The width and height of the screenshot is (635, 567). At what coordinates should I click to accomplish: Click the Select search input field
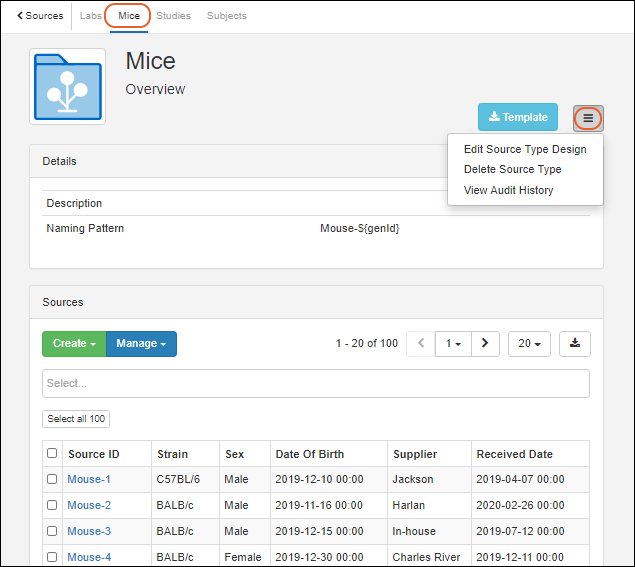point(315,383)
